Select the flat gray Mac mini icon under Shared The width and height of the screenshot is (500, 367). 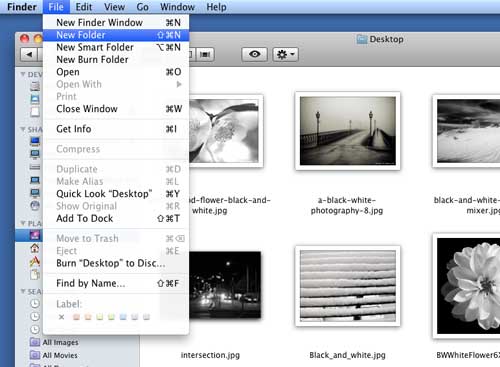pyautogui.click(x=35, y=167)
